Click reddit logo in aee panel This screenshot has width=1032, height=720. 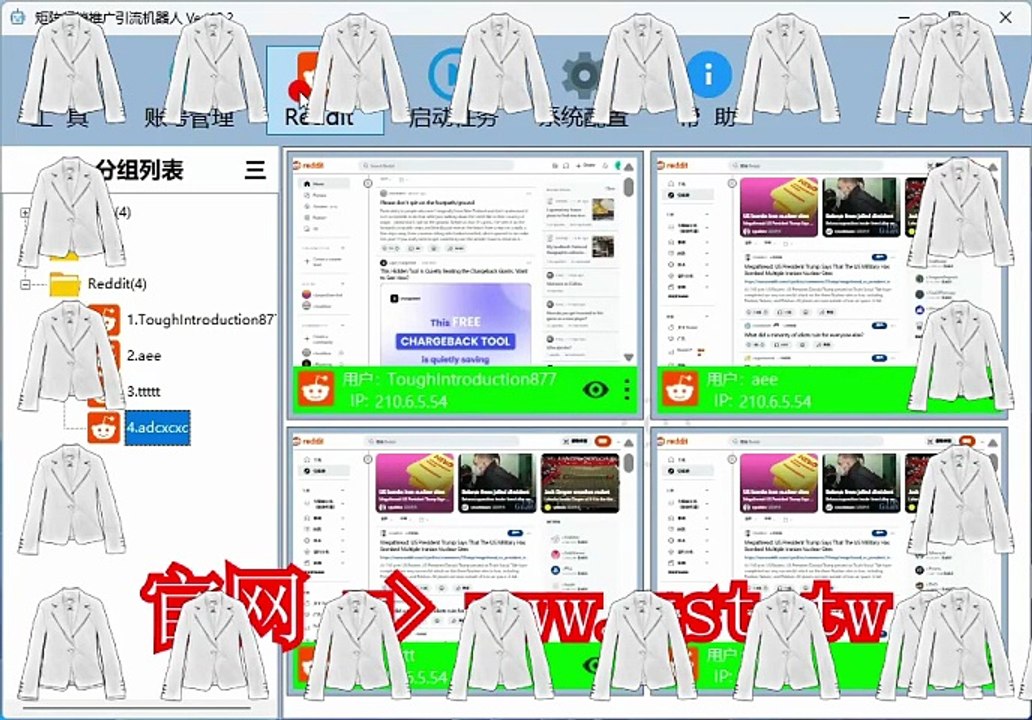point(674,165)
